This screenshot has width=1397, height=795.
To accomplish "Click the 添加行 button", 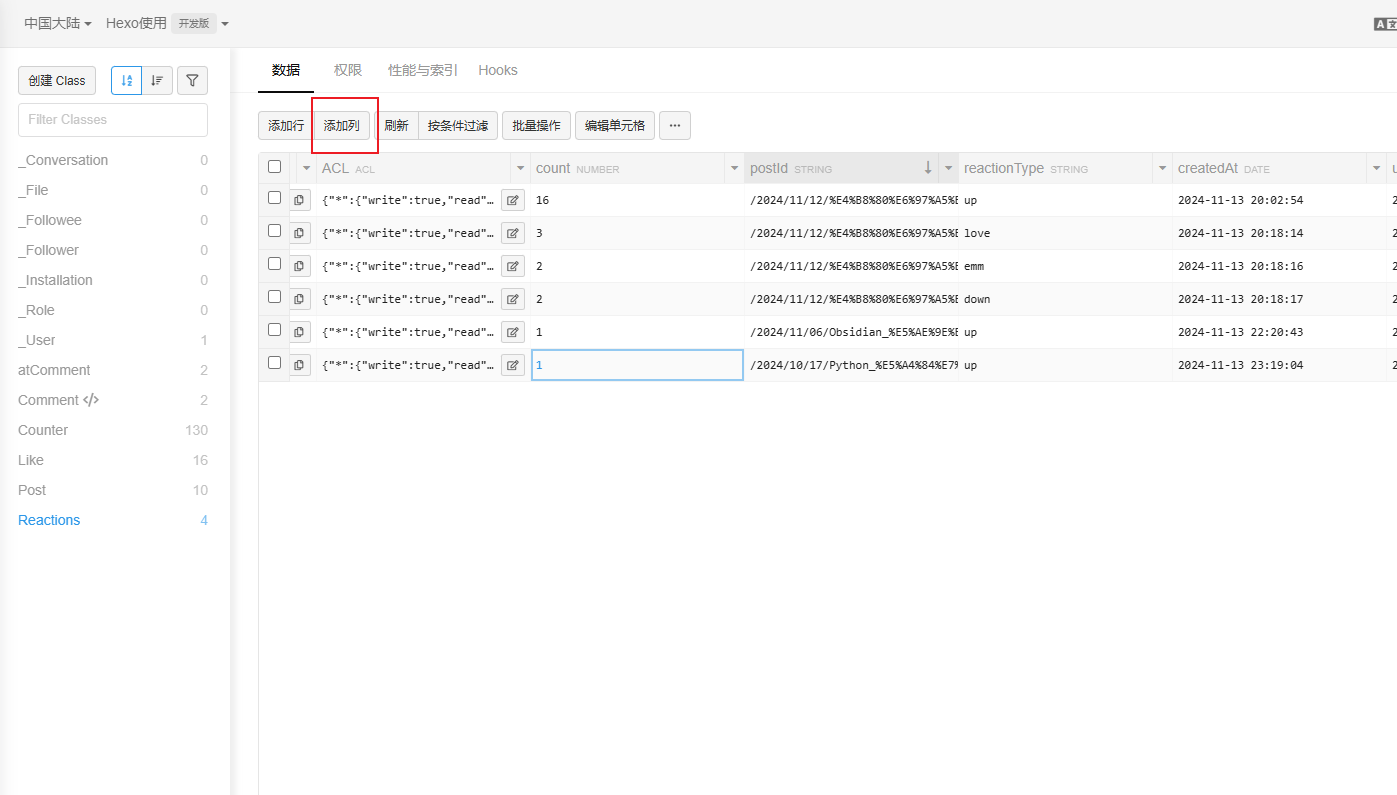I will pos(286,126).
